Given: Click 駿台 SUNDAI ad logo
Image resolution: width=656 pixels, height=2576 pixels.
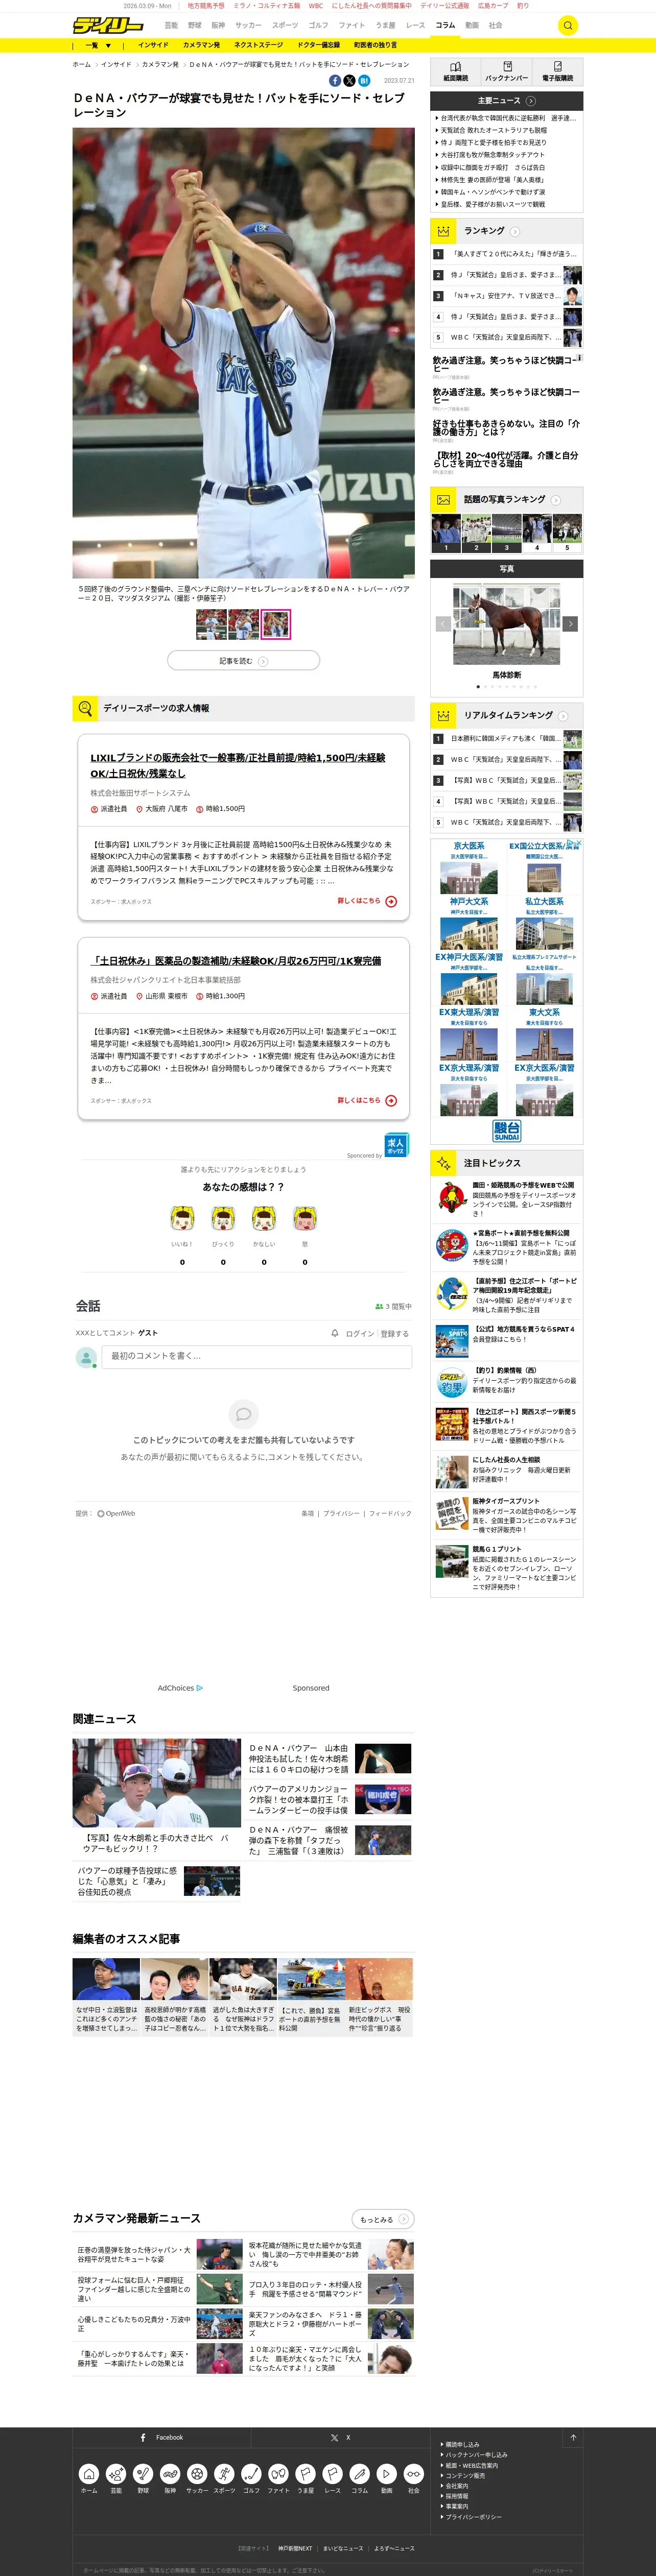Looking at the screenshot, I should click(507, 1130).
